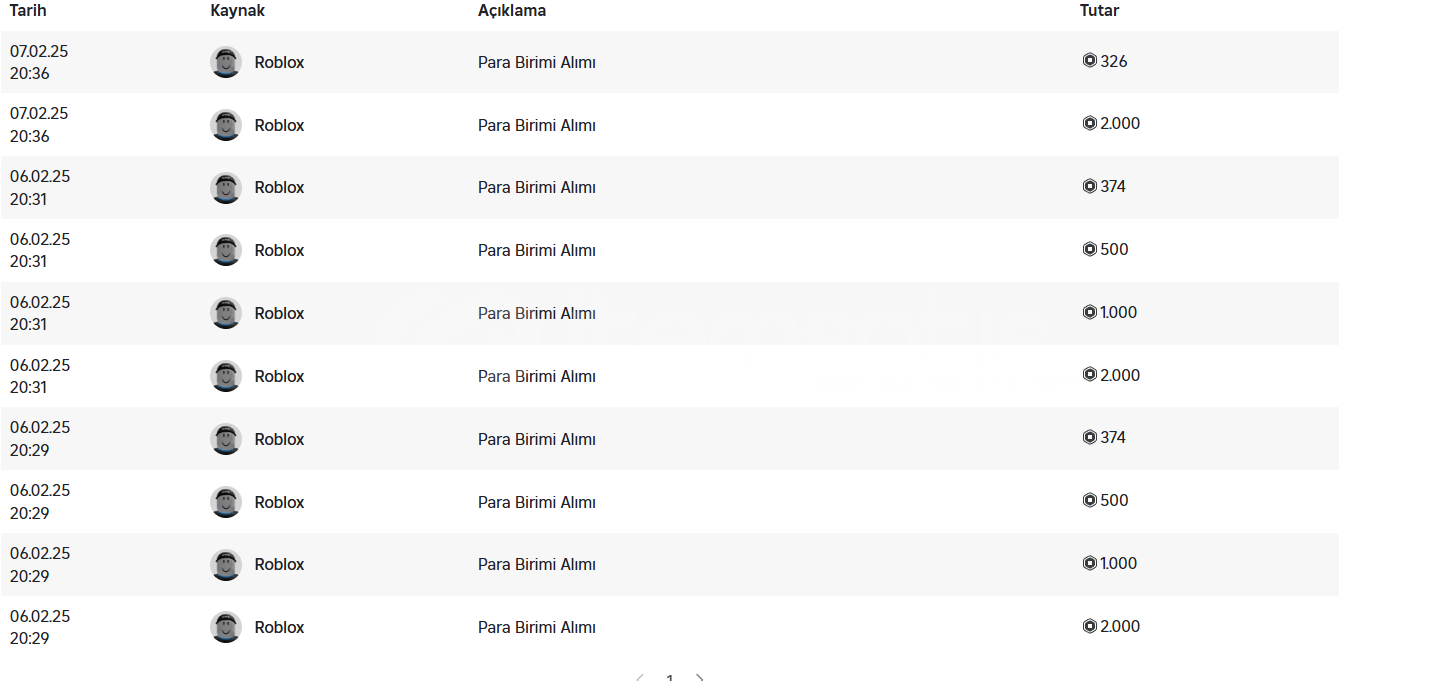Click the Roblox avatar in the last row
This screenshot has width=1454, height=681.
pyautogui.click(x=226, y=627)
